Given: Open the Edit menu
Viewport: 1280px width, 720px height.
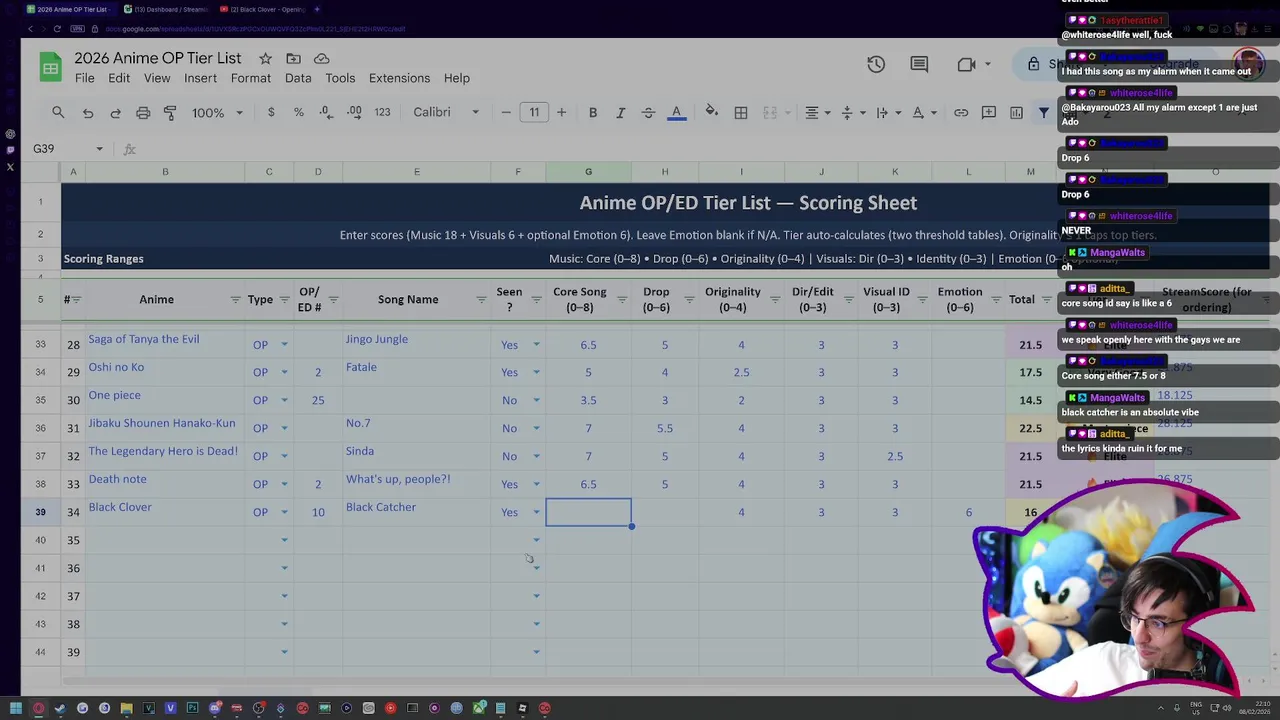Looking at the screenshot, I should click(x=119, y=78).
